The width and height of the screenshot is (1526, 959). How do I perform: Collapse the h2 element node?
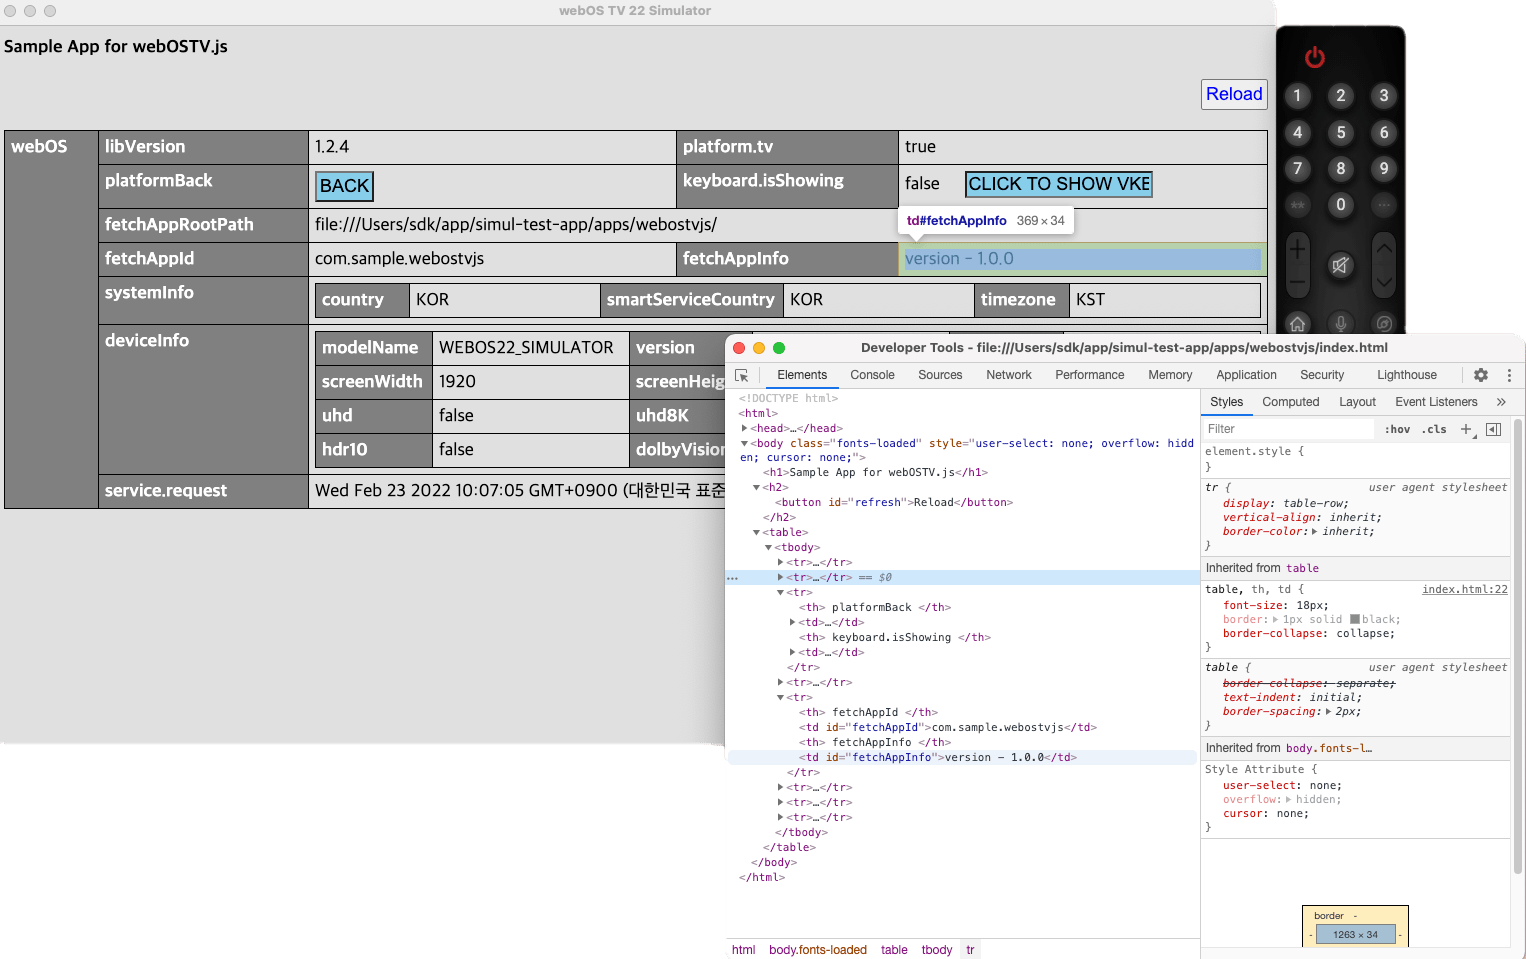coord(756,487)
